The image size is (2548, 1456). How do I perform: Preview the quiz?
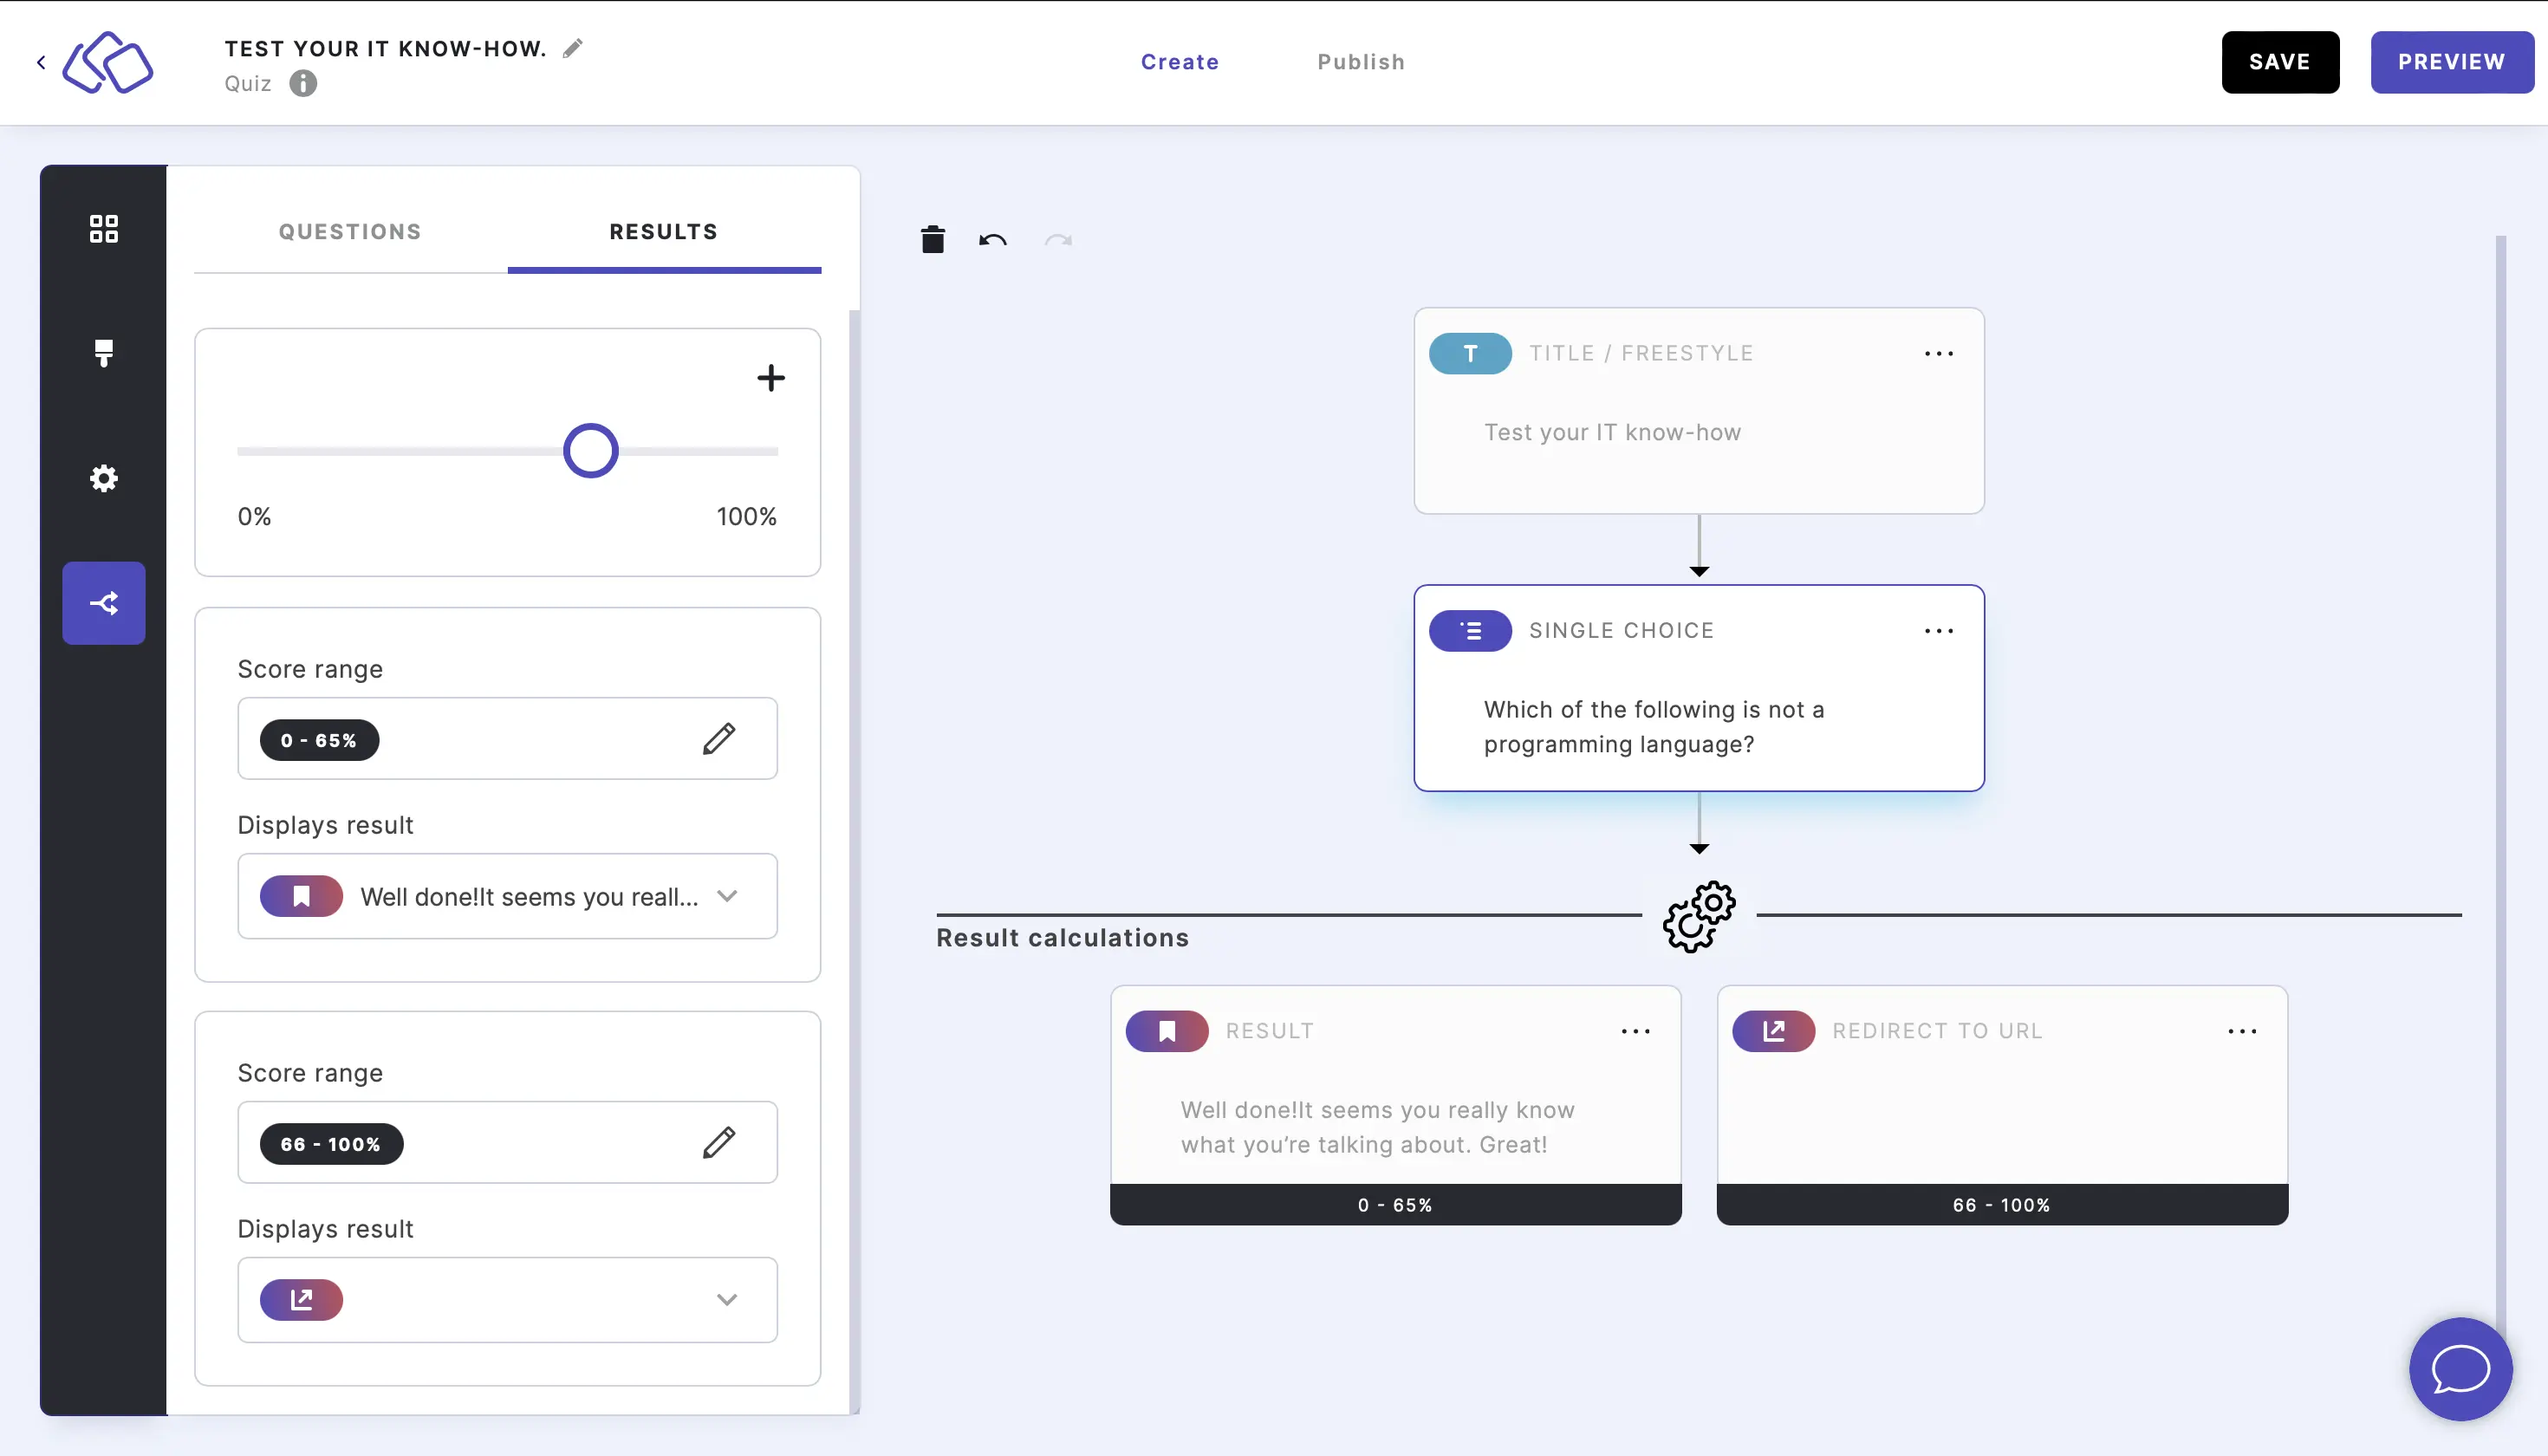[x=2452, y=62]
